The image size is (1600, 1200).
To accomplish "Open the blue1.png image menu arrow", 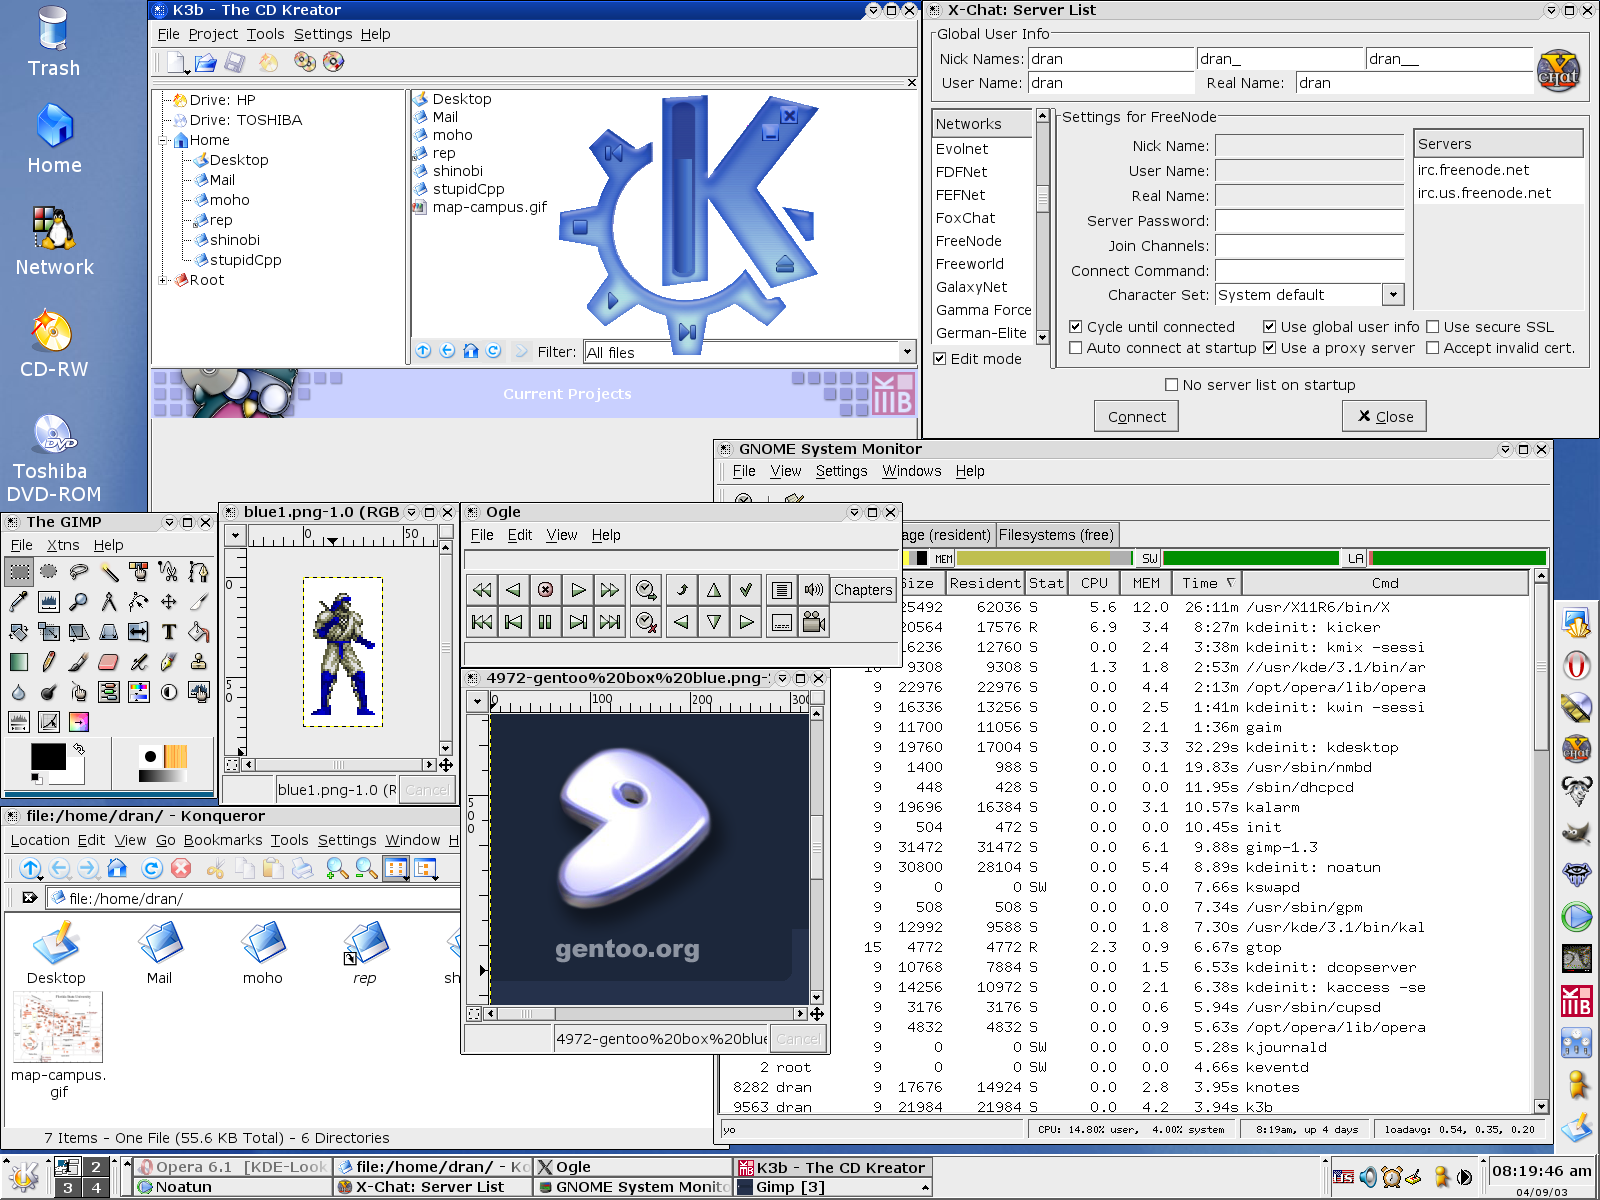I will pyautogui.click(x=235, y=536).
